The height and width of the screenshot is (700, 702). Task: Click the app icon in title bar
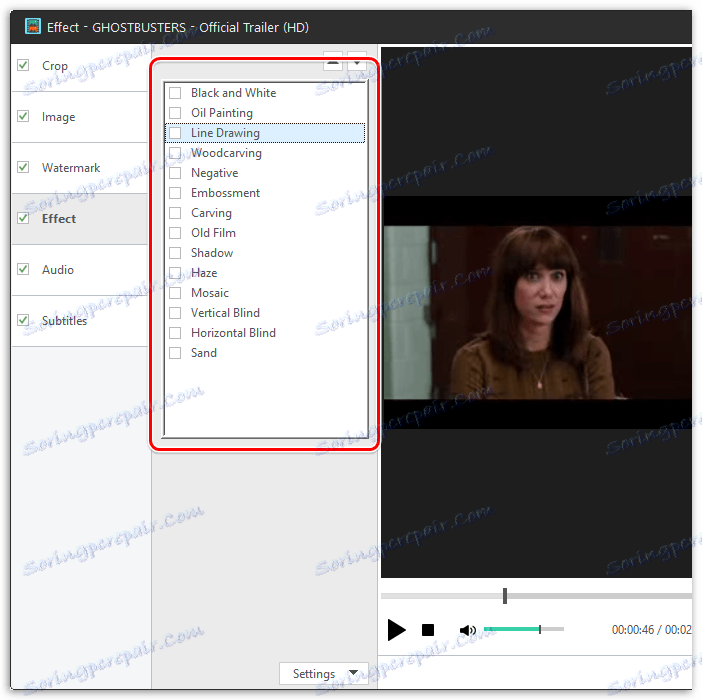pos(33,26)
